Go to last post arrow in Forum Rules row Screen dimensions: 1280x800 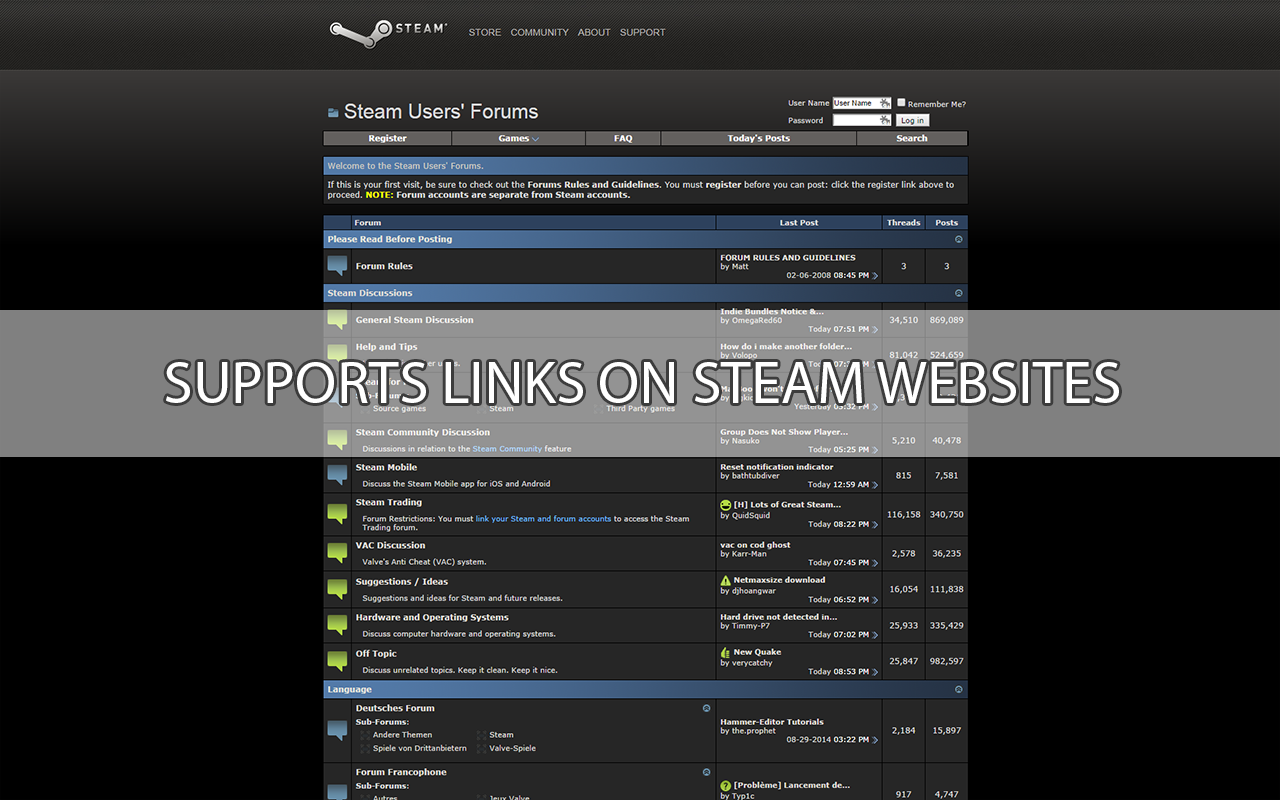(x=875, y=276)
